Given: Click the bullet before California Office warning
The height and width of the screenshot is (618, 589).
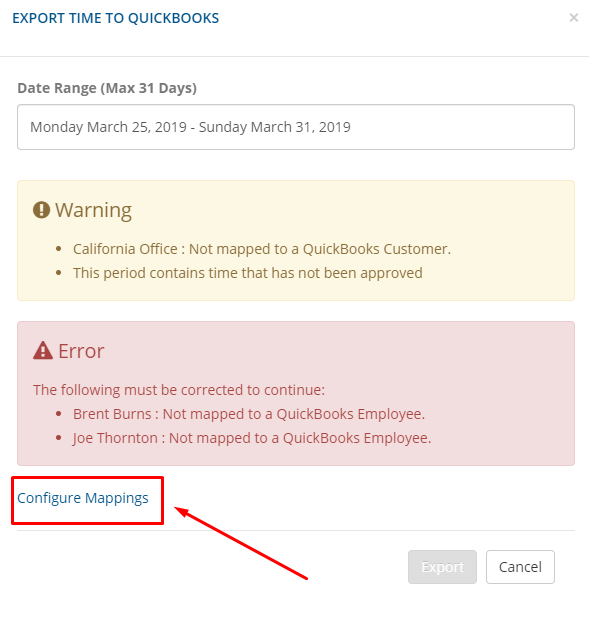Looking at the screenshot, I should tap(59, 249).
